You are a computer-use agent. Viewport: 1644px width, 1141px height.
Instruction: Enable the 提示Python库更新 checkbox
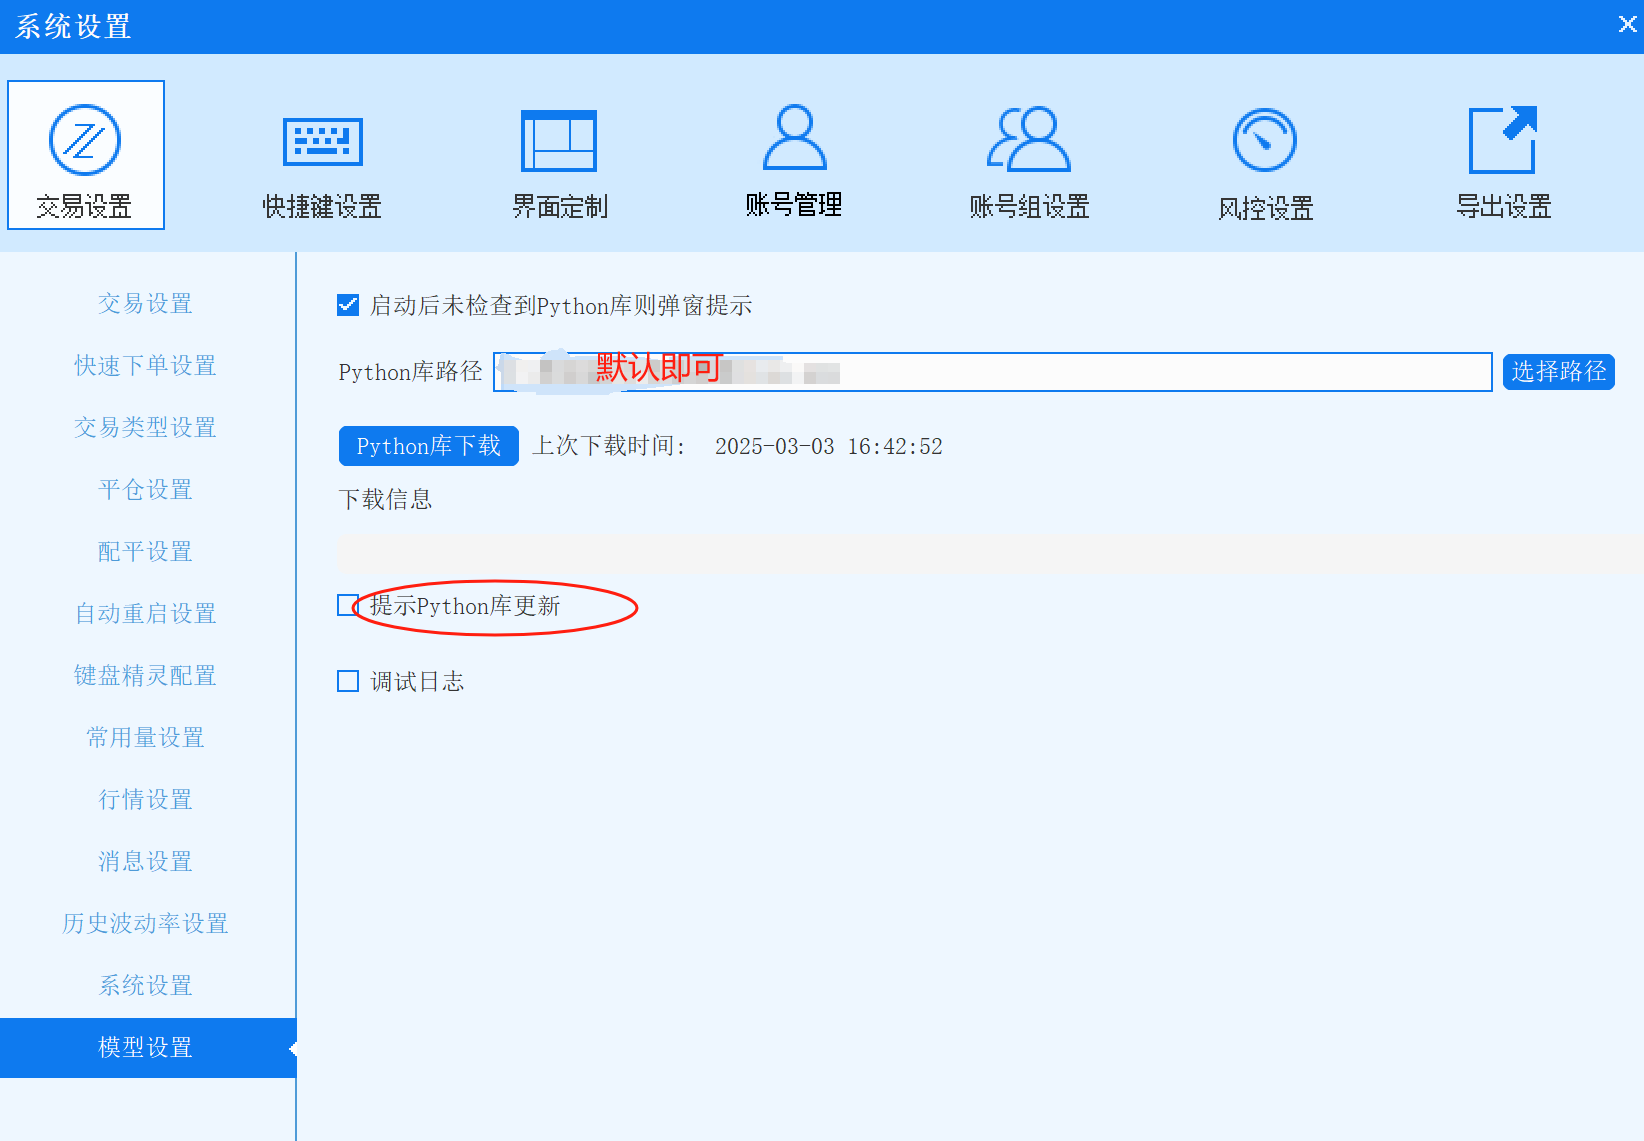coord(347,605)
